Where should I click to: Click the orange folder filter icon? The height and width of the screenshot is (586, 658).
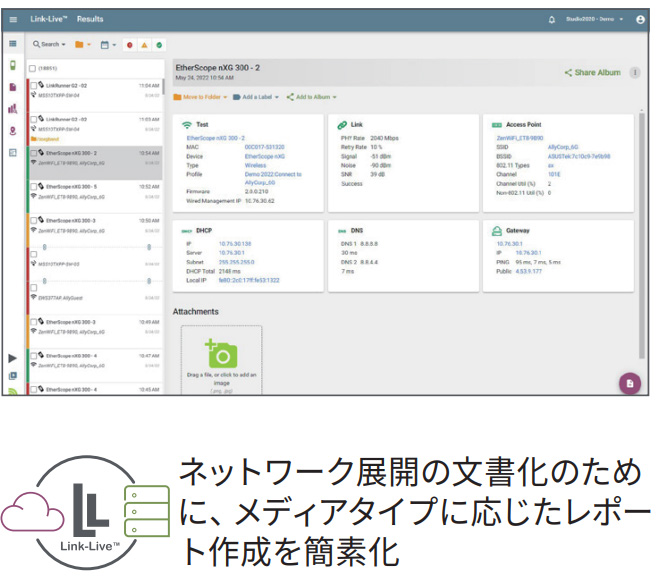[79, 44]
